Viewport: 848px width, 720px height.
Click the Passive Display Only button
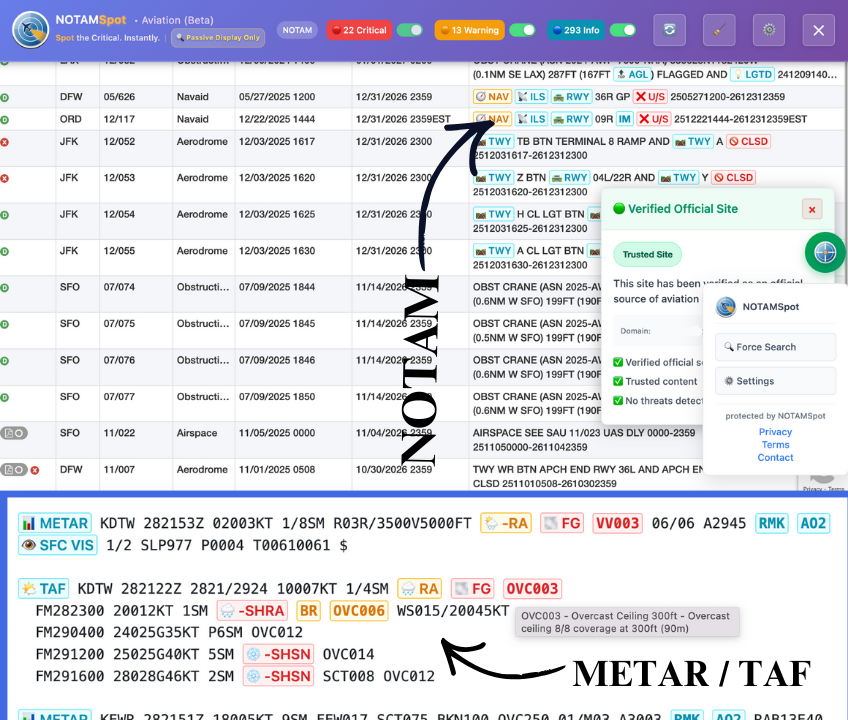coord(217,38)
